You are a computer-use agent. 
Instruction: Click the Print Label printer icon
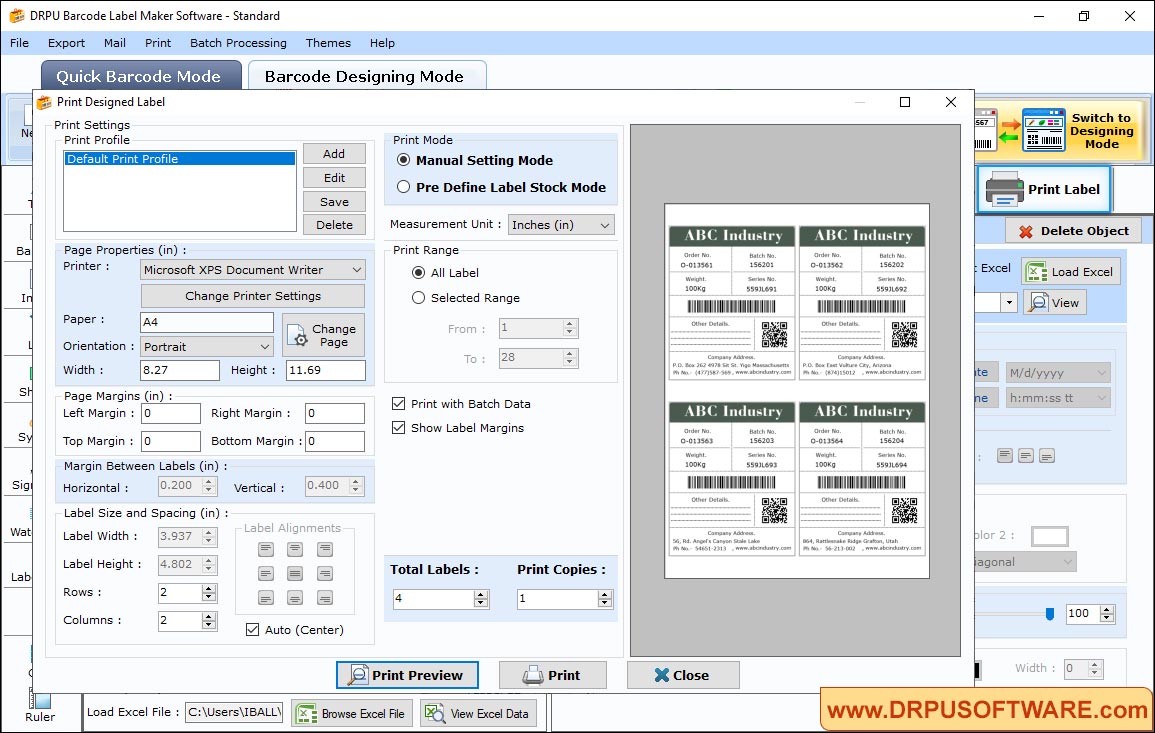(x=1004, y=189)
